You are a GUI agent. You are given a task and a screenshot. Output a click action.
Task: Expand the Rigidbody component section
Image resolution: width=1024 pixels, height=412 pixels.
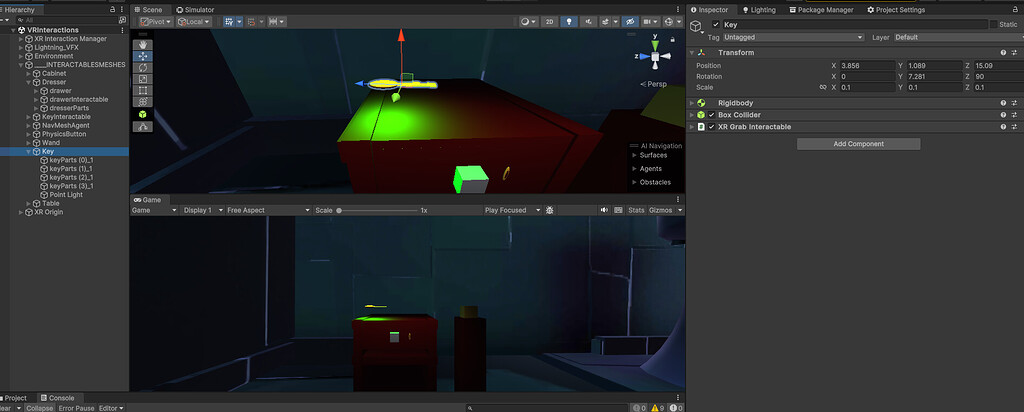[692, 102]
